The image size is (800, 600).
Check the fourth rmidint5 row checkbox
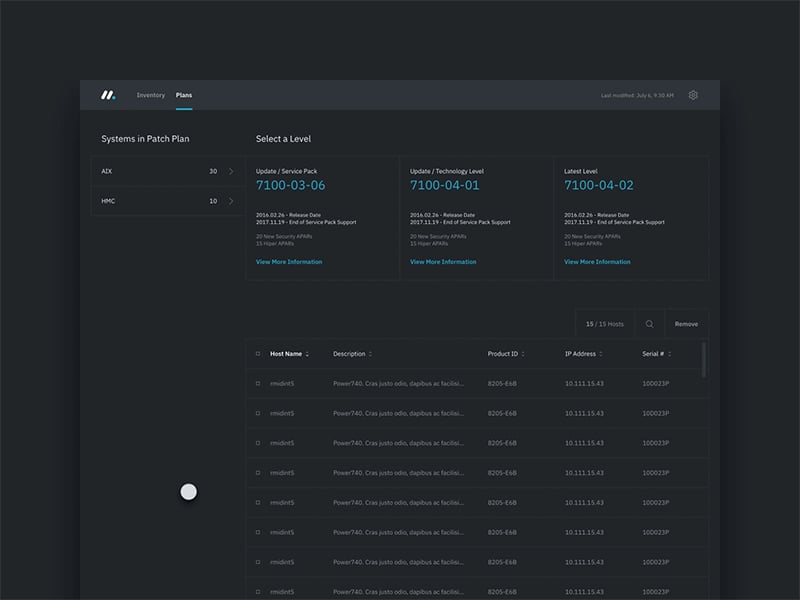tap(258, 472)
